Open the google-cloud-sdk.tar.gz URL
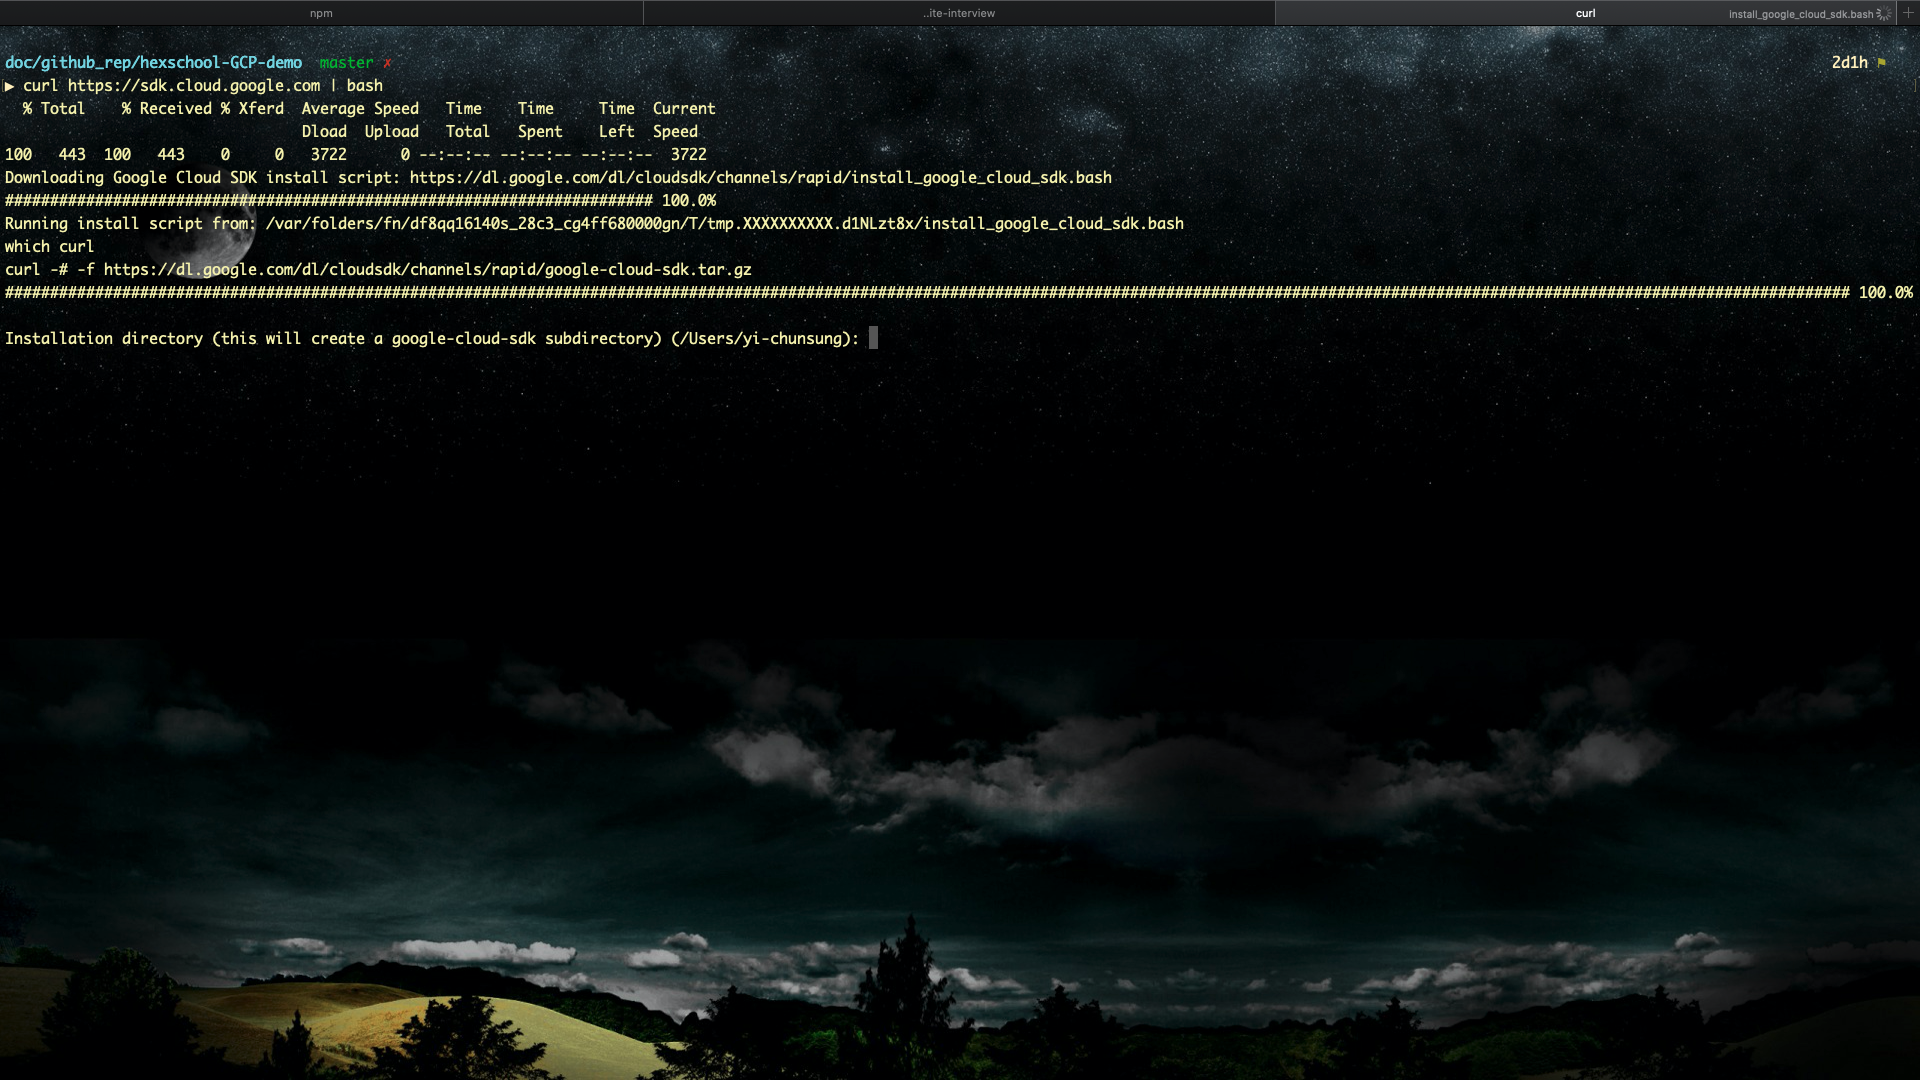The image size is (1920, 1080). (x=427, y=270)
